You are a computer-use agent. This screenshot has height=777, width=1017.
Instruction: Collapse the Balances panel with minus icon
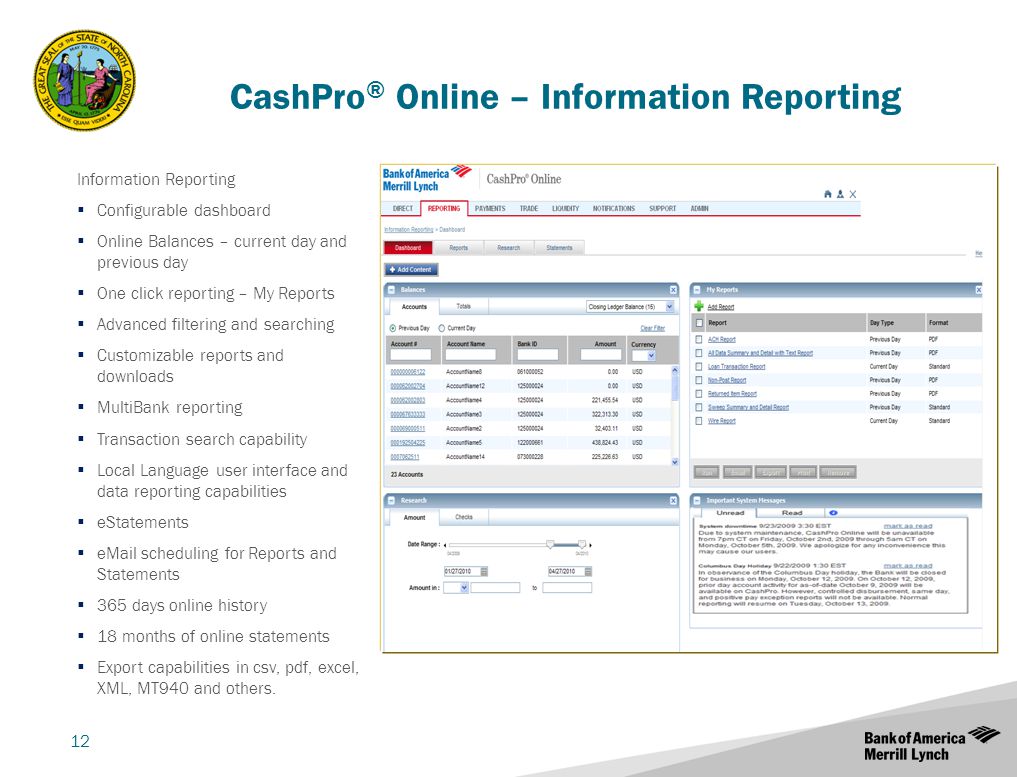(392, 290)
